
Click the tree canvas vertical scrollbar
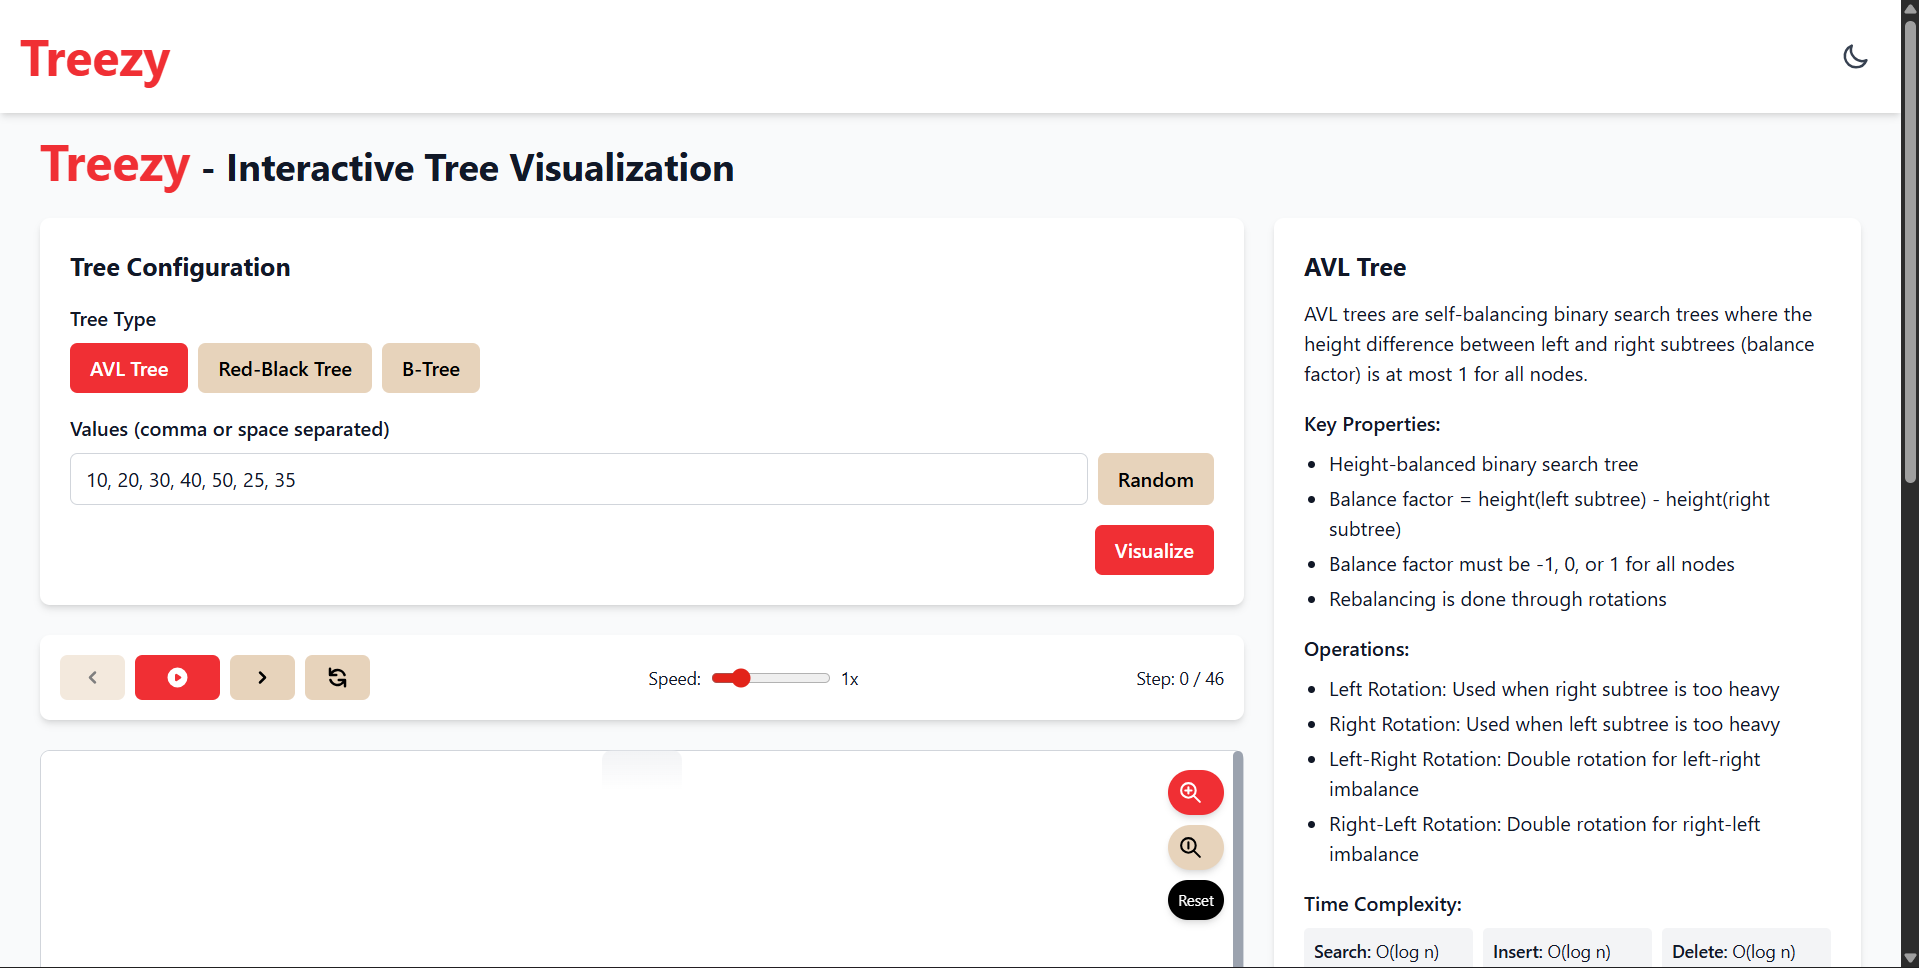[x=1238, y=860]
